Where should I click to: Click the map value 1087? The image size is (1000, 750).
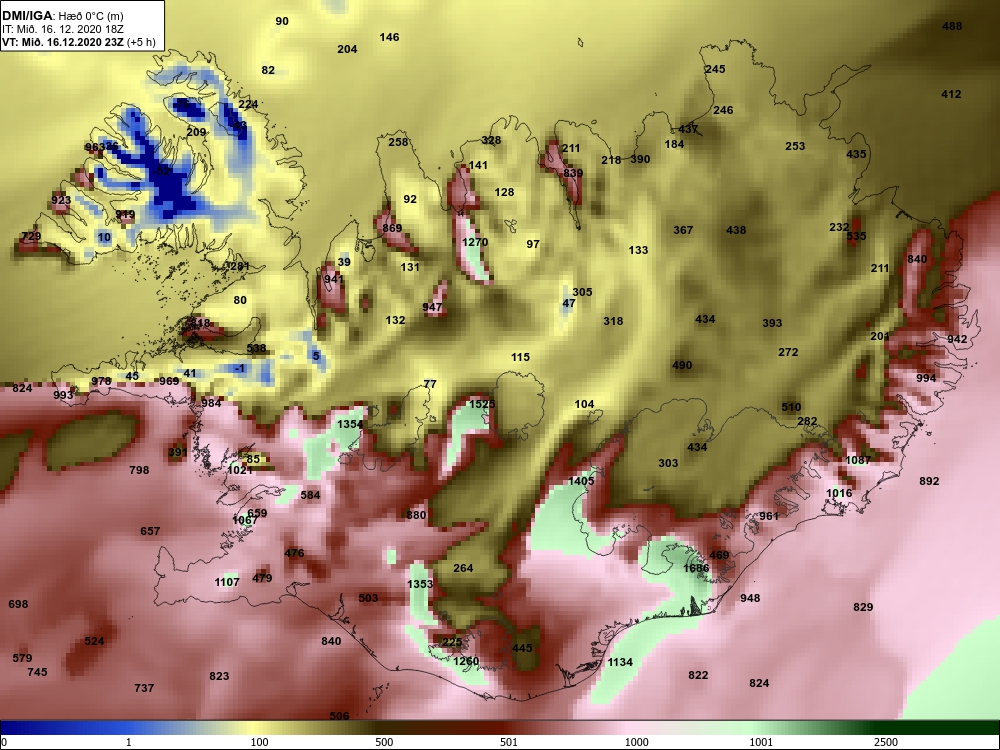pos(858,460)
